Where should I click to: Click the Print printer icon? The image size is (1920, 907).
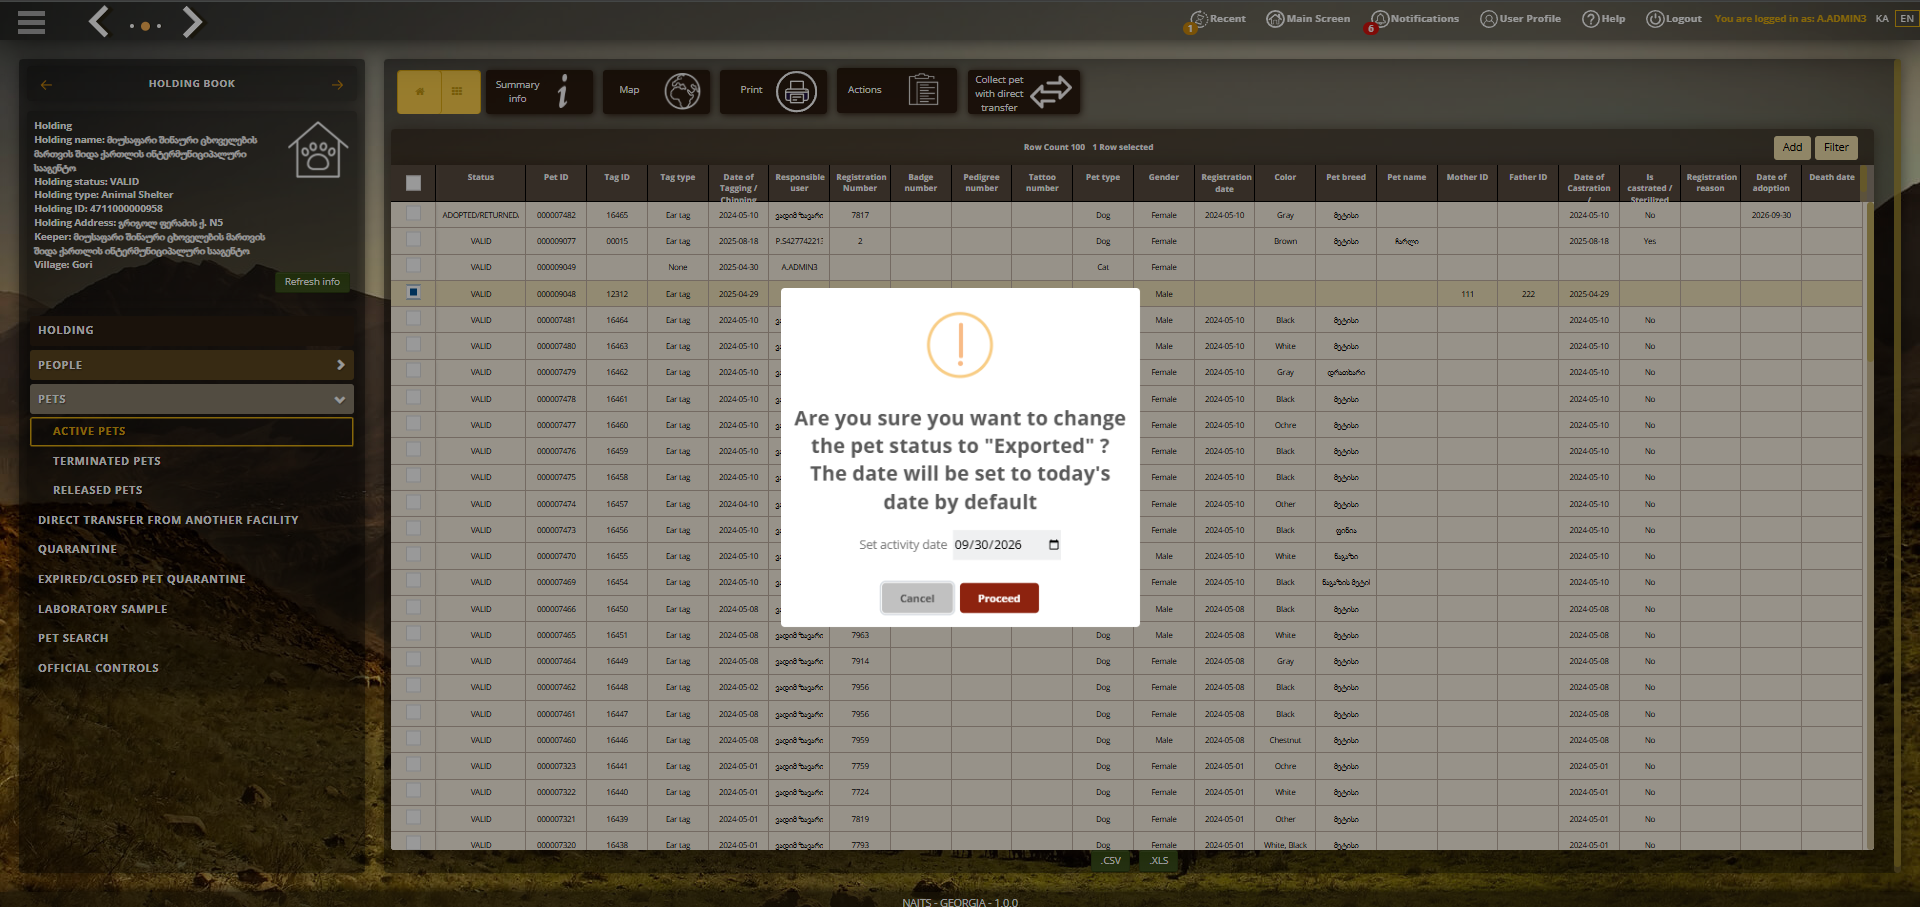(x=796, y=92)
